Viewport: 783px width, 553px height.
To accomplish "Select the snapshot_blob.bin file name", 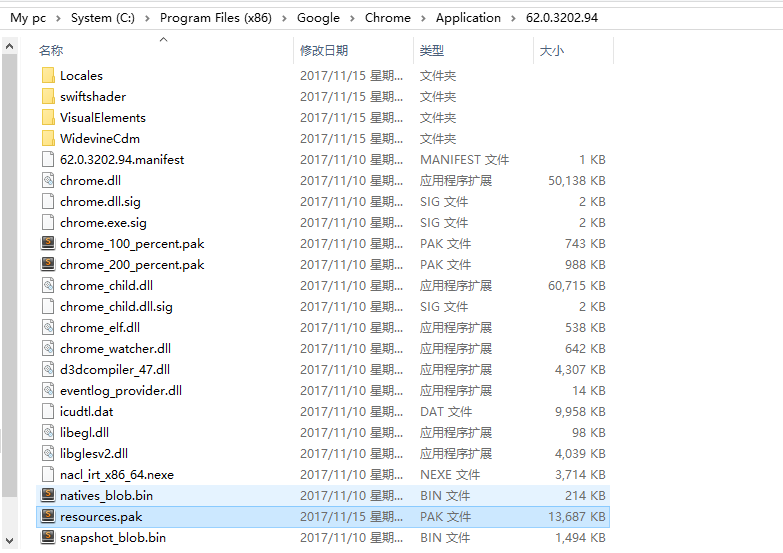I will click(113, 537).
